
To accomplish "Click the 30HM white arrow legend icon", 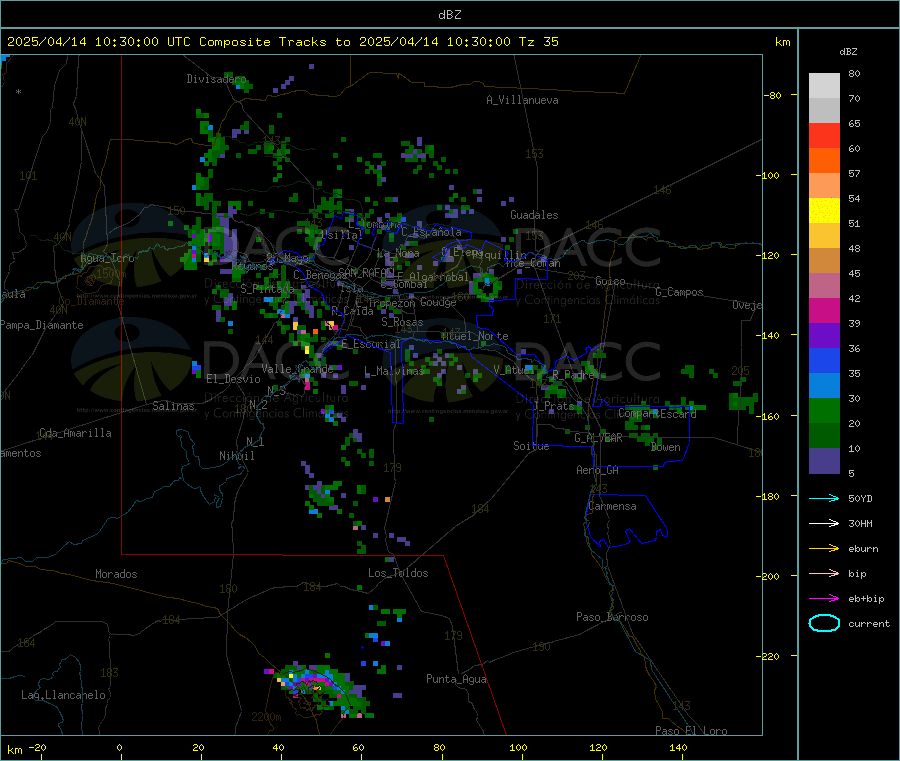I will [824, 523].
